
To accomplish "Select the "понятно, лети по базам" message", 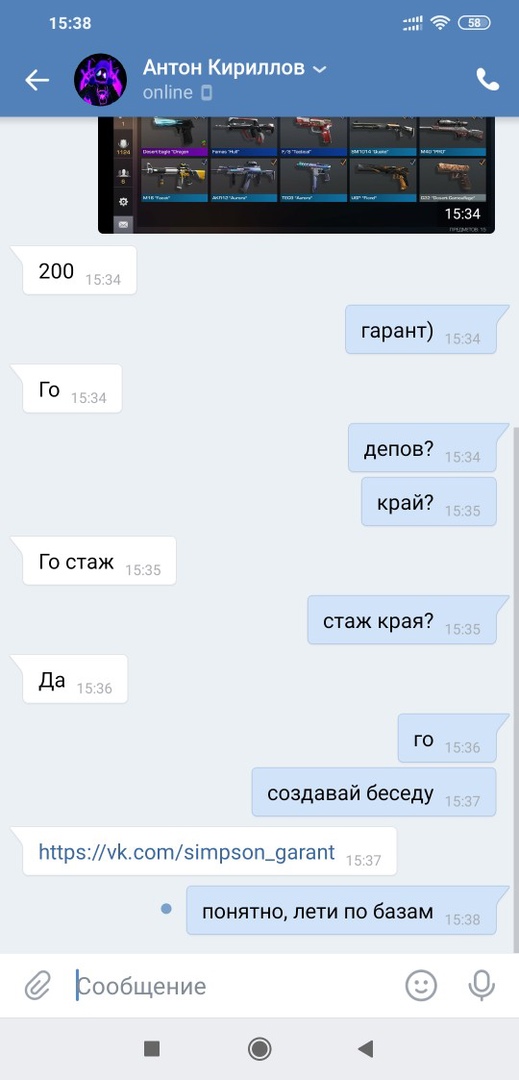I will pos(341,911).
